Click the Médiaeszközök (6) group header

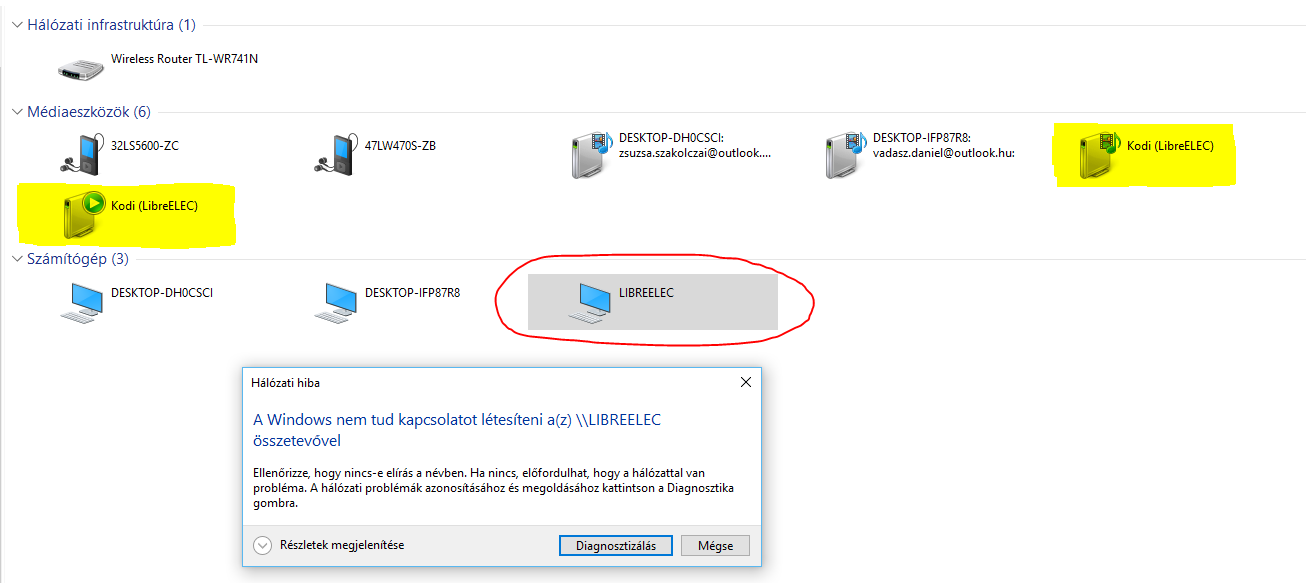[89, 112]
